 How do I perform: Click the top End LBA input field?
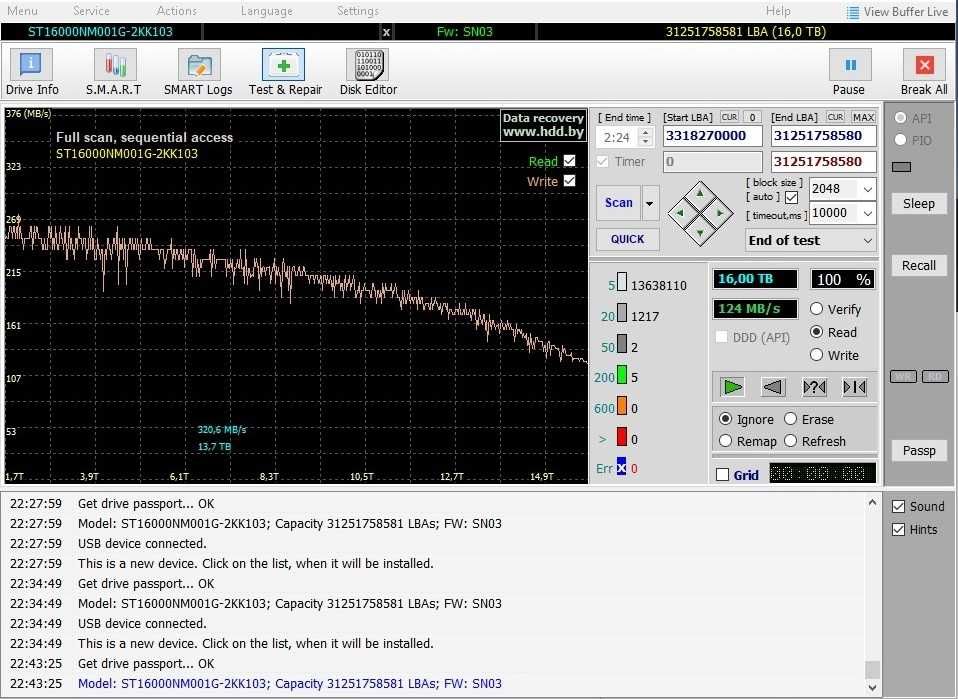[823, 136]
